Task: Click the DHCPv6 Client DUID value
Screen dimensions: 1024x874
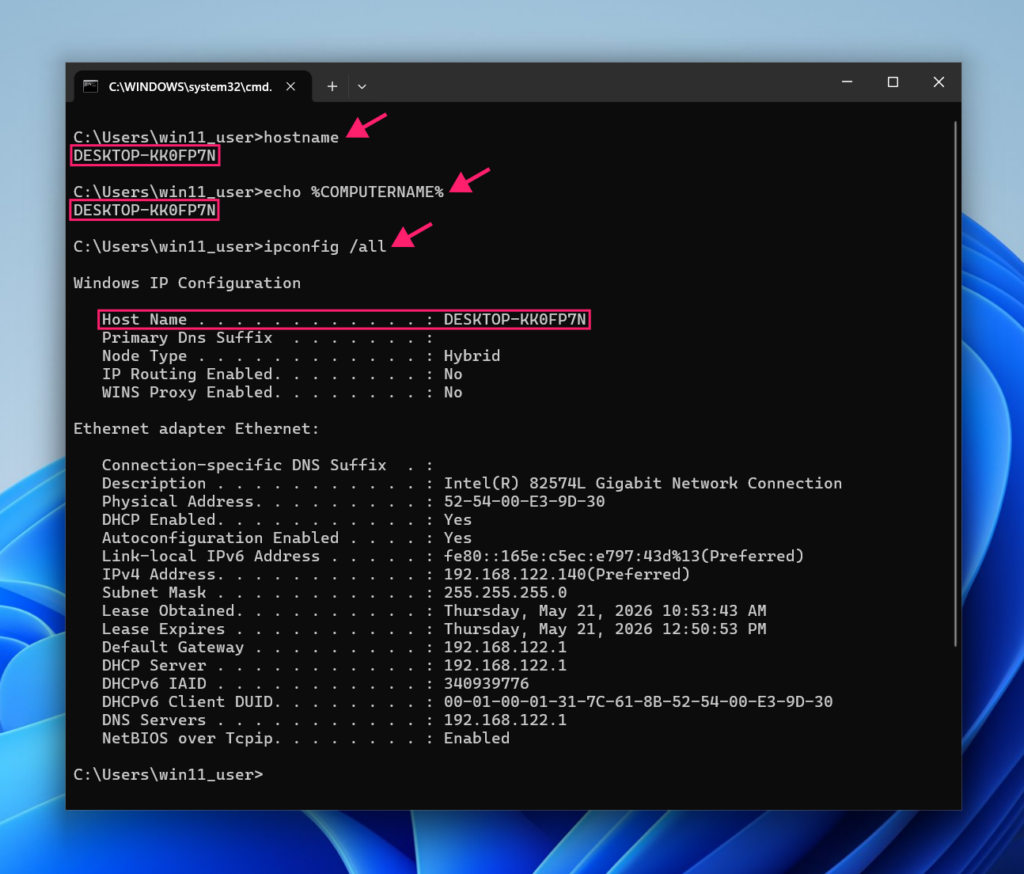Action: coord(638,702)
